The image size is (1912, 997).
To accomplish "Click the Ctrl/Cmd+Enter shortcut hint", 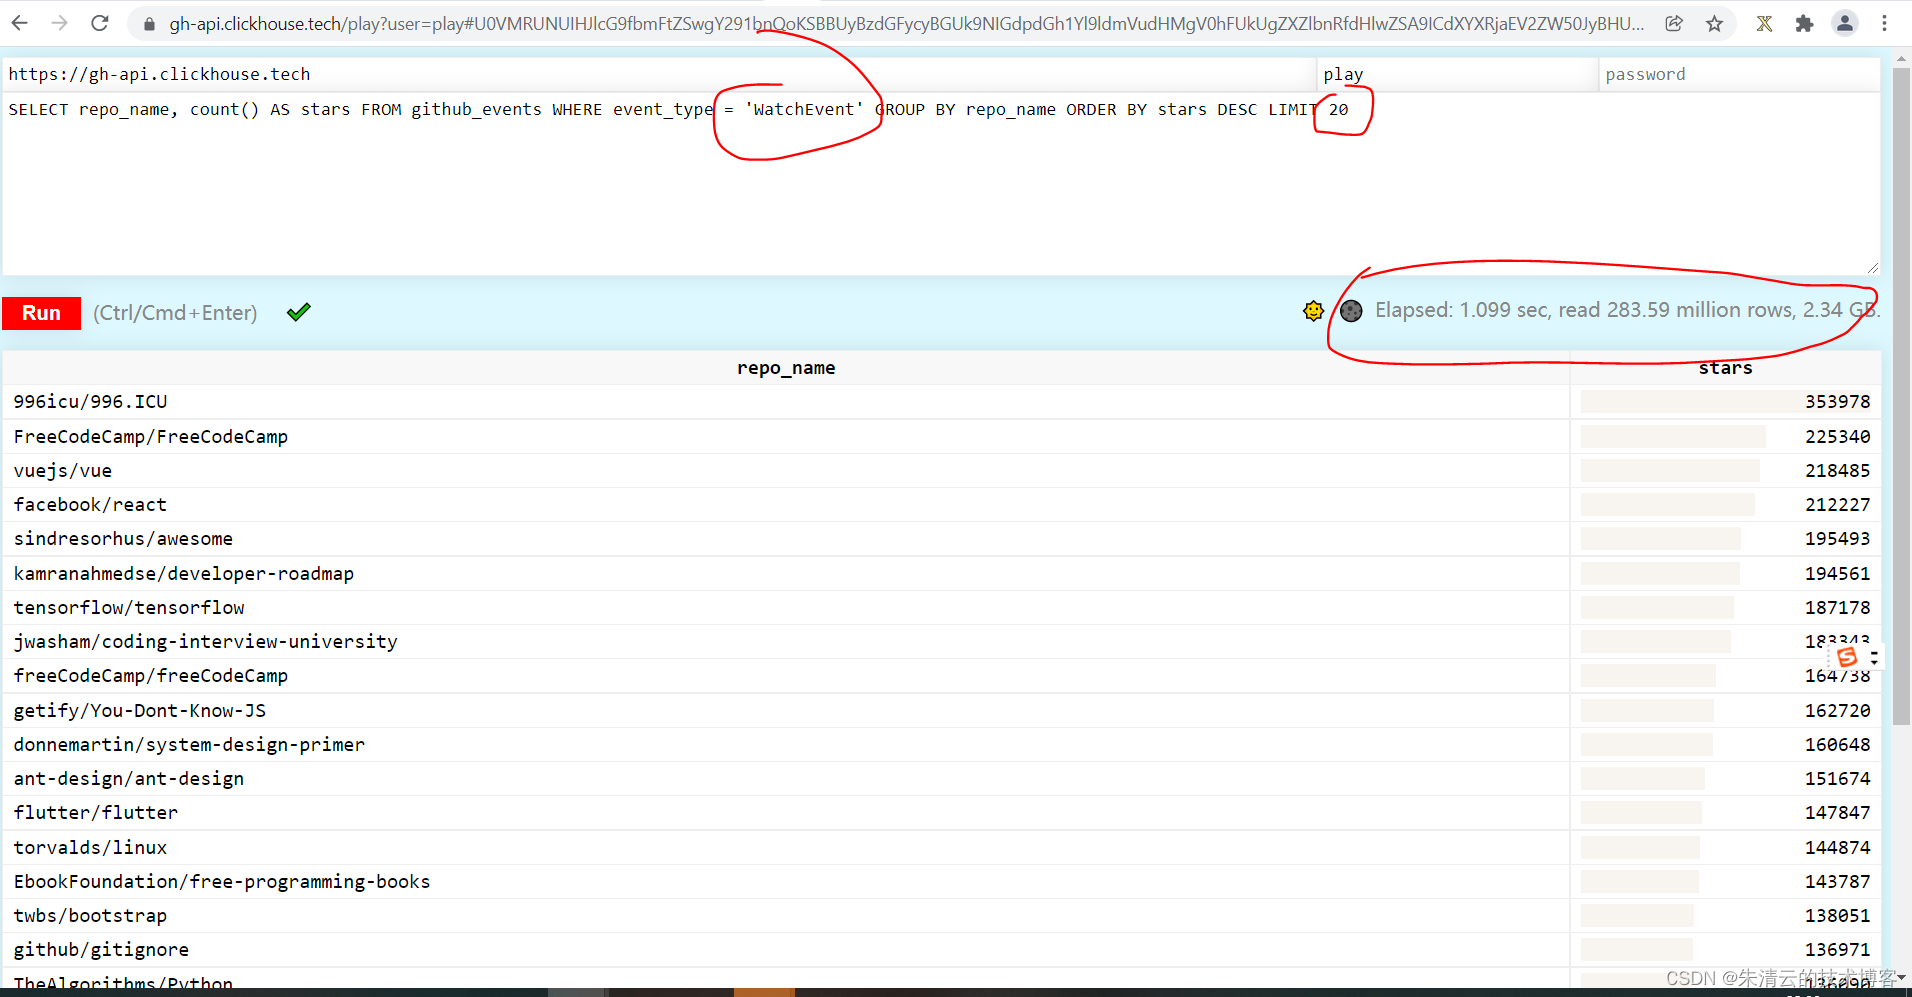I will [x=175, y=313].
